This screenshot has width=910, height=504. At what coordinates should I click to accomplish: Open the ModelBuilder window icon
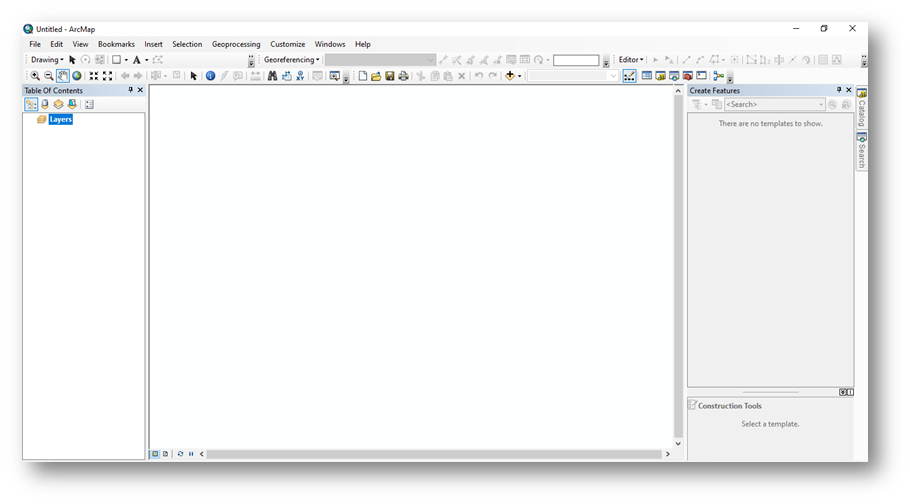click(x=718, y=75)
